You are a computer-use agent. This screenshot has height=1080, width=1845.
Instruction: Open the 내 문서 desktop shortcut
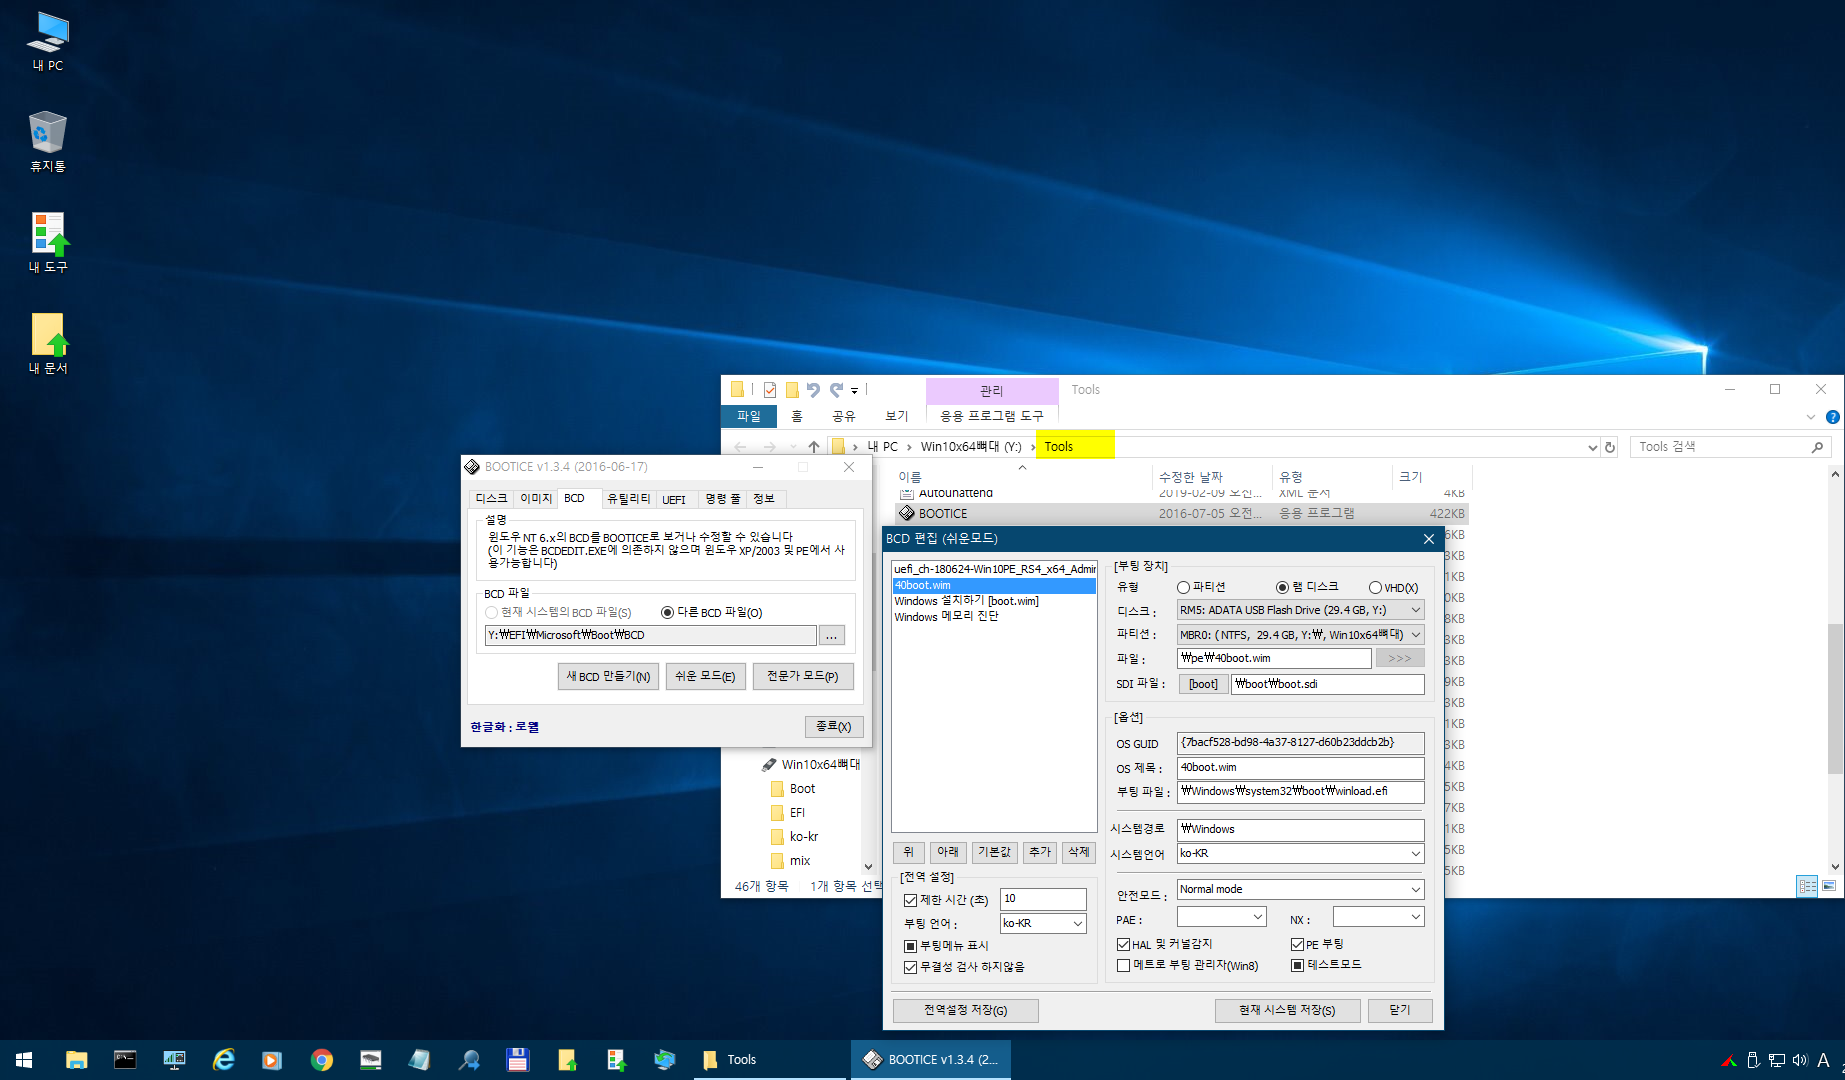[x=48, y=344]
